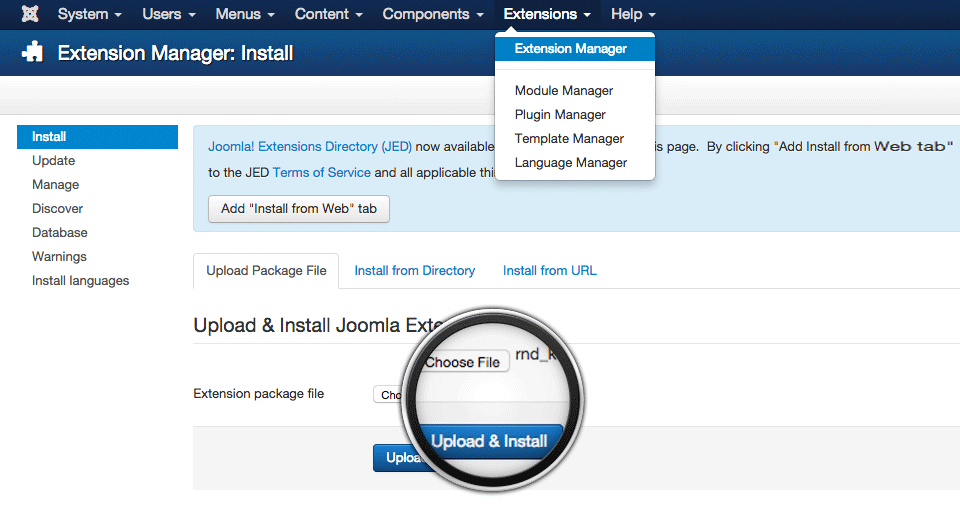This screenshot has height=526, width=960.
Task: Click Add "Install from Web" tab button
Action: [x=299, y=208]
